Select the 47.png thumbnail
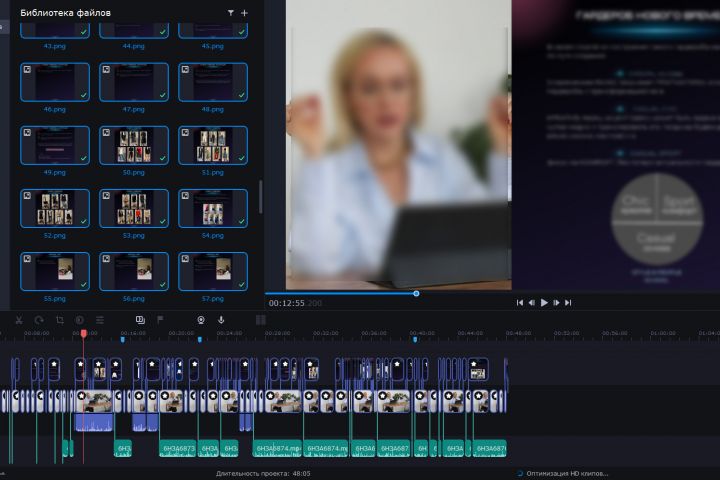Viewport: 720px width, 480px height. point(134,82)
